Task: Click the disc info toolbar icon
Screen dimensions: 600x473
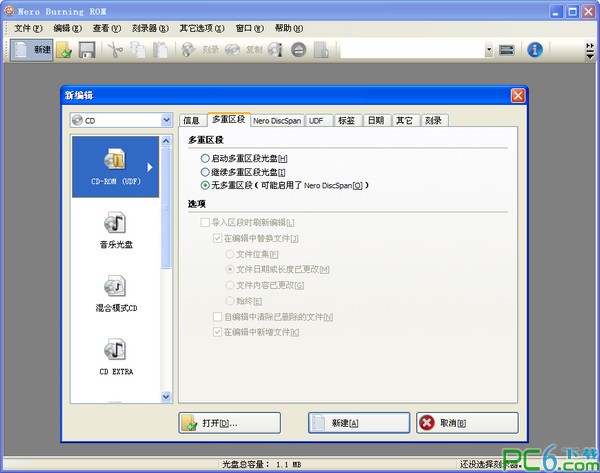Action: tap(275, 50)
